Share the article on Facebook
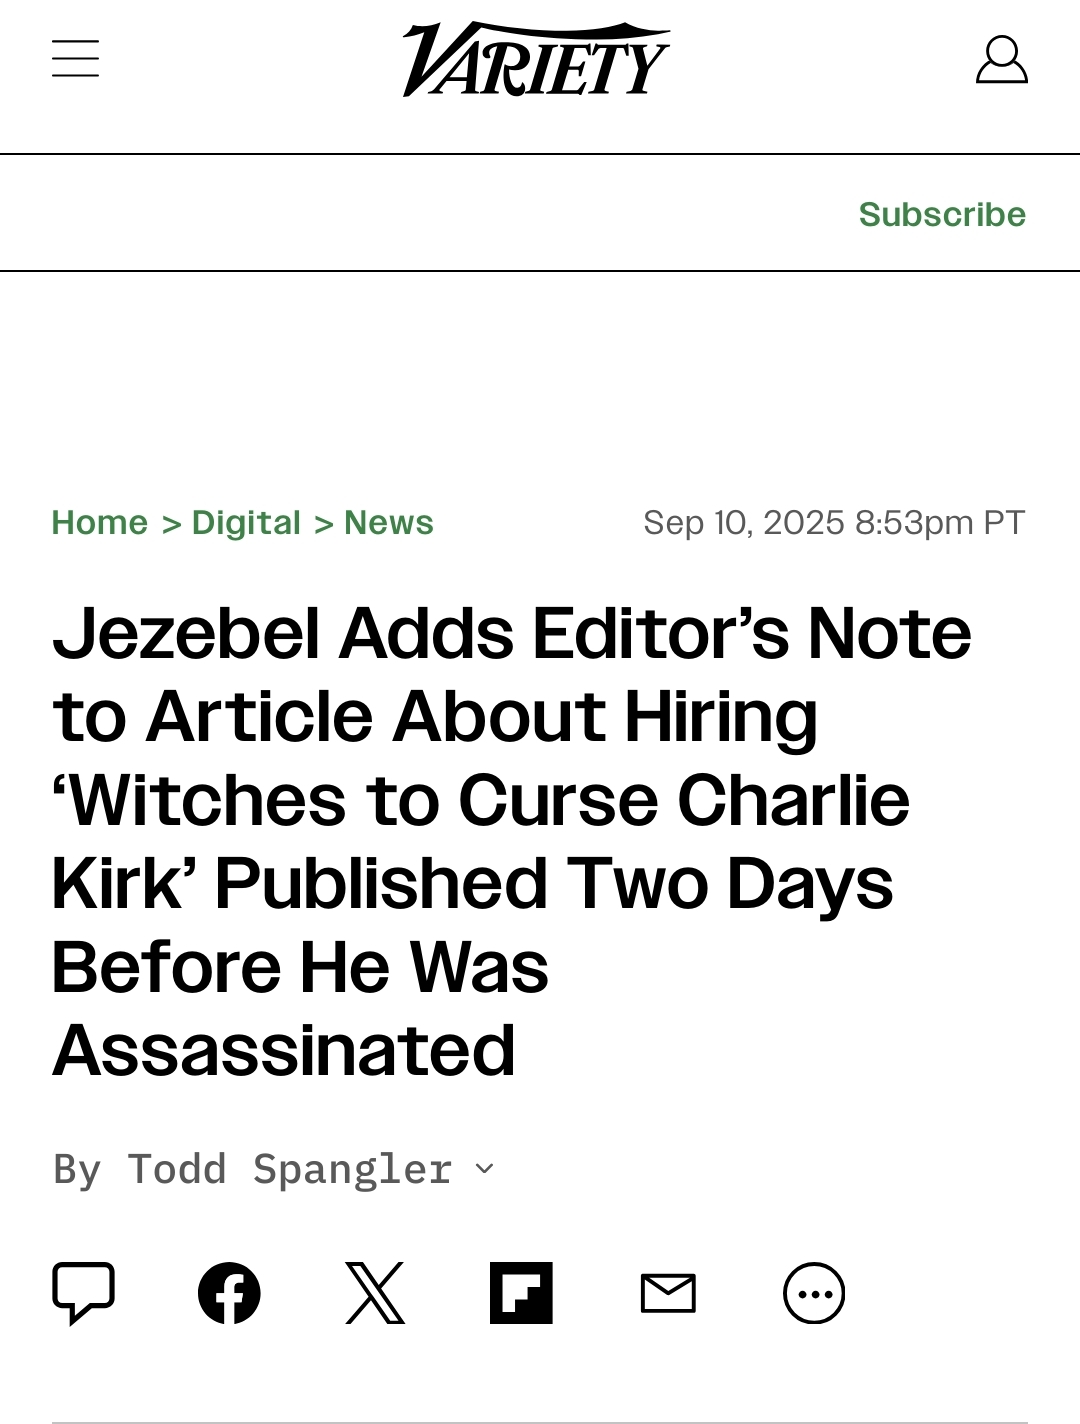Viewport: 1080px width, 1424px height. pyautogui.click(x=229, y=1293)
